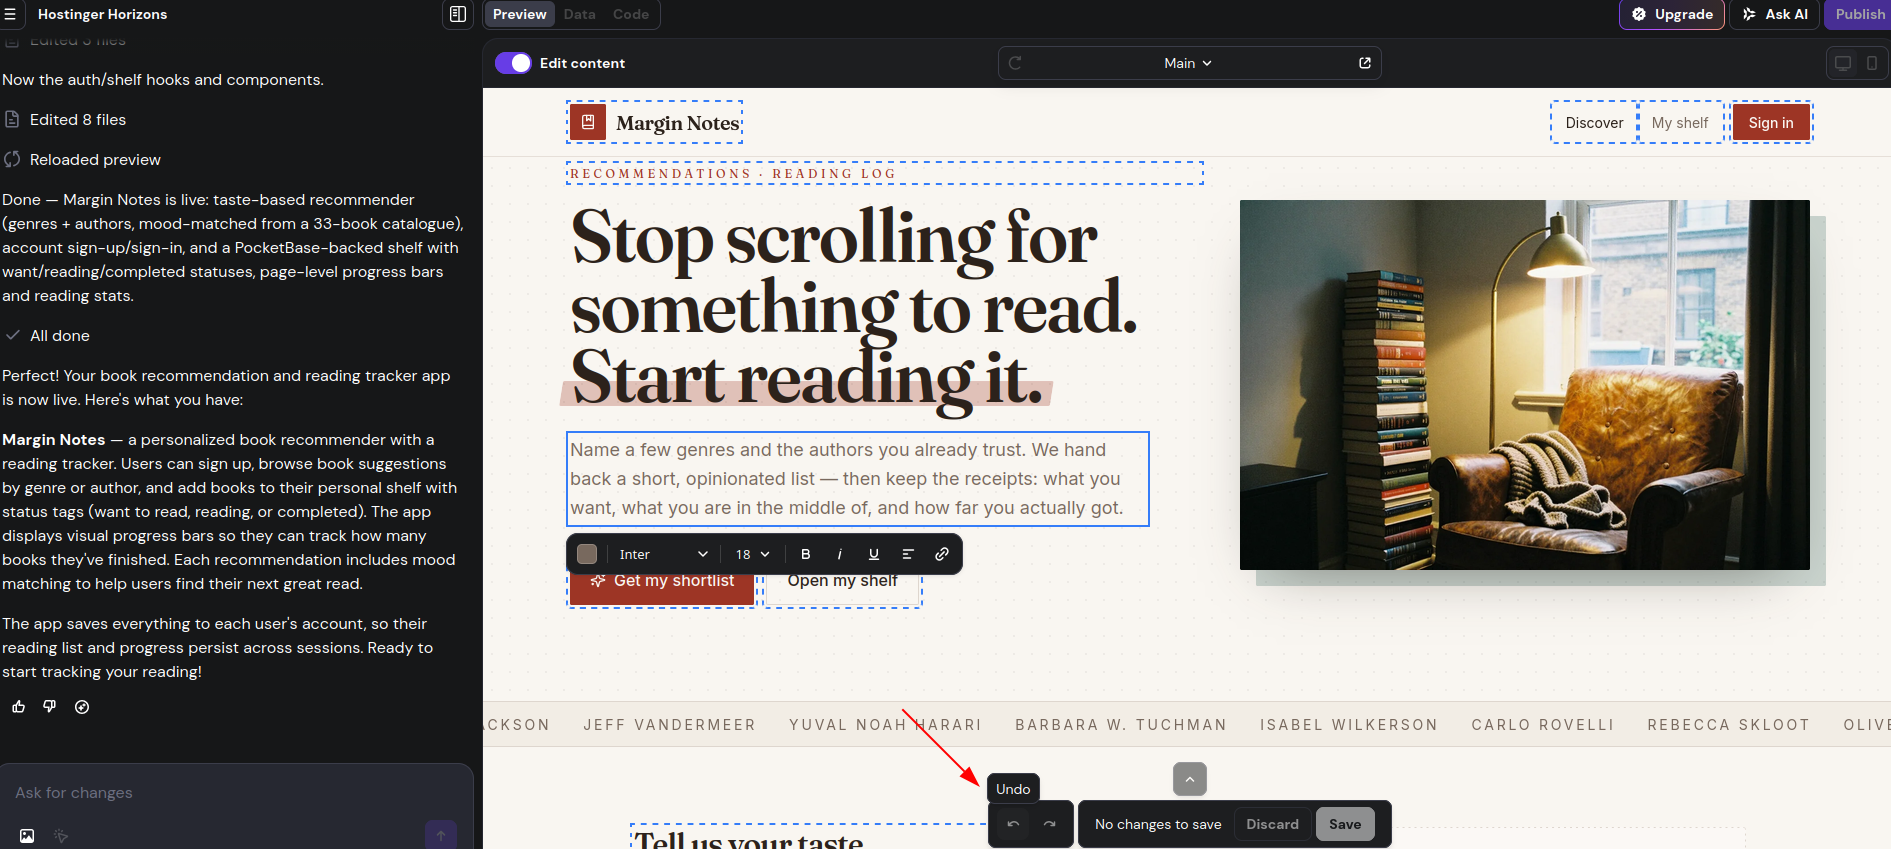This screenshot has height=849, width=1891.
Task: Click the Redo arrow icon
Action: (x=1049, y=824)
